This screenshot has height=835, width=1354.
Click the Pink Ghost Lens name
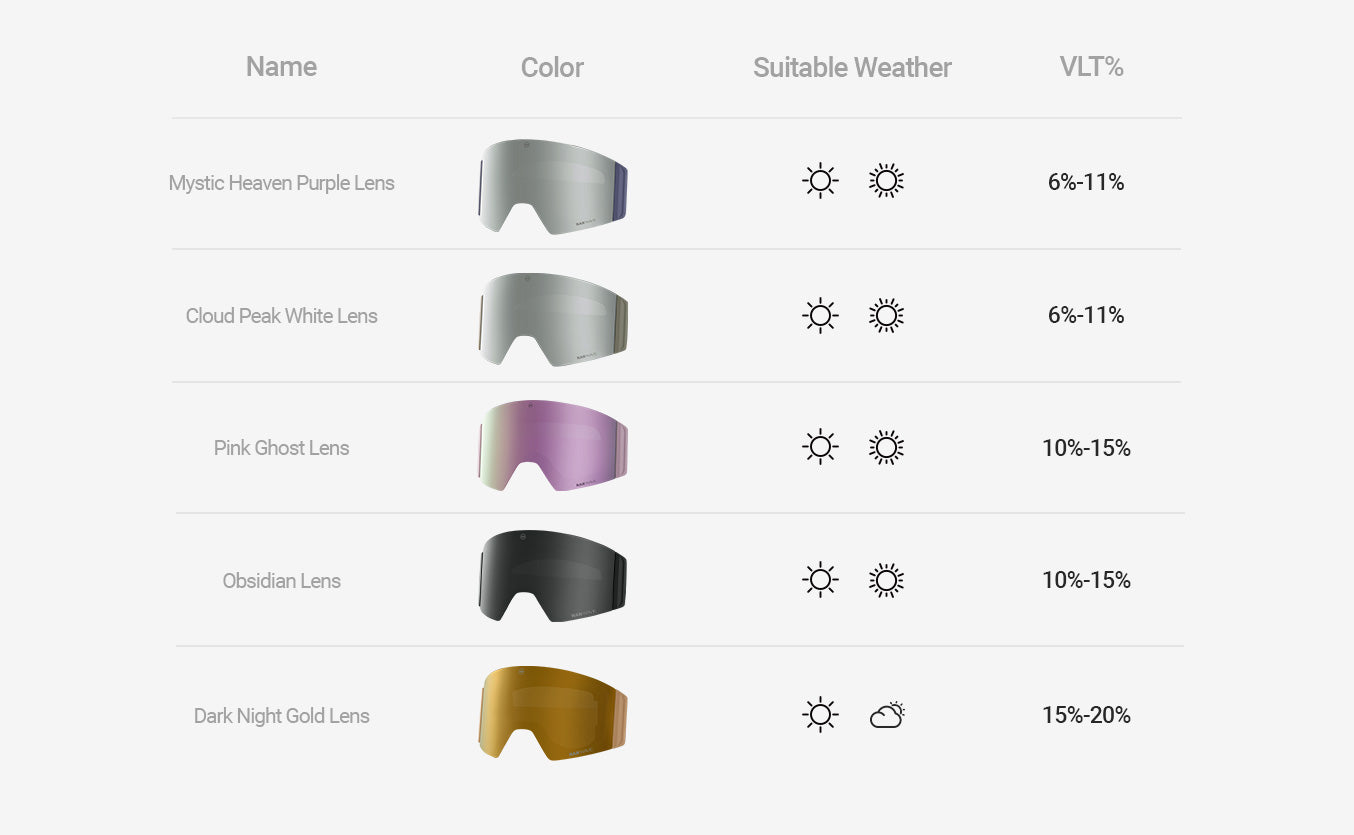click(x=281, y=448)
